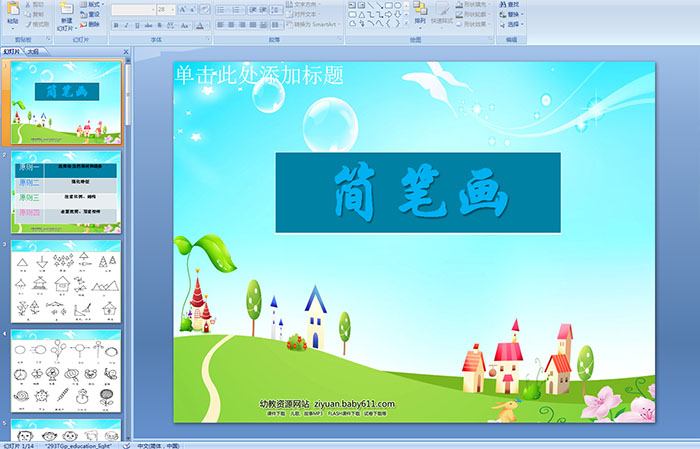This screenshot has height=449, width=700.
Task: Open Quick Styles (快速样式) gallery
Action: 442,15
